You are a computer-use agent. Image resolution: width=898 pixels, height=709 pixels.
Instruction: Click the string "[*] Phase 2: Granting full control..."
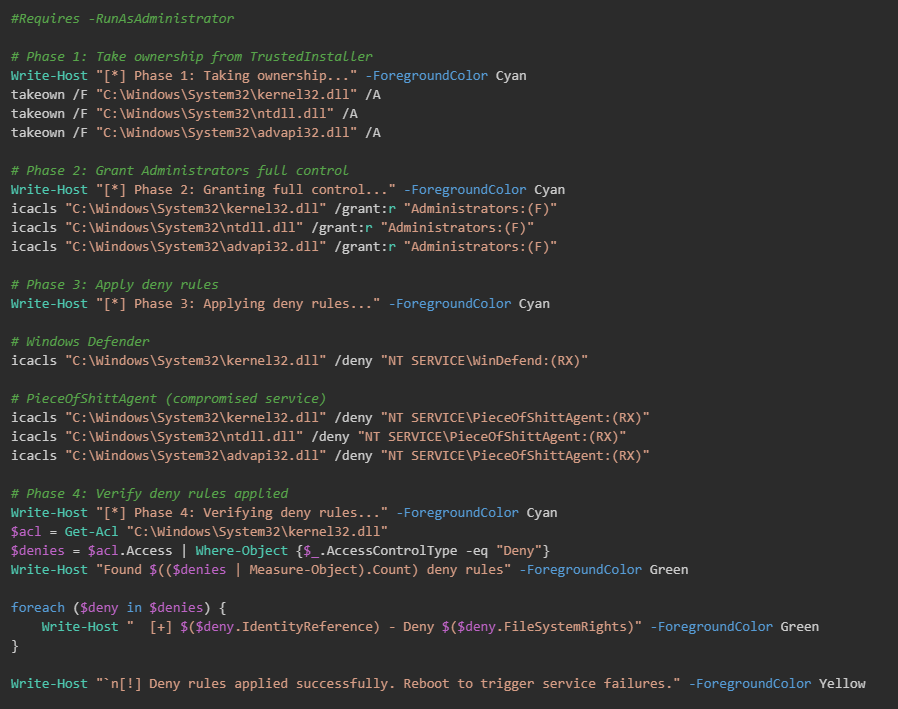tap(246, 190)
